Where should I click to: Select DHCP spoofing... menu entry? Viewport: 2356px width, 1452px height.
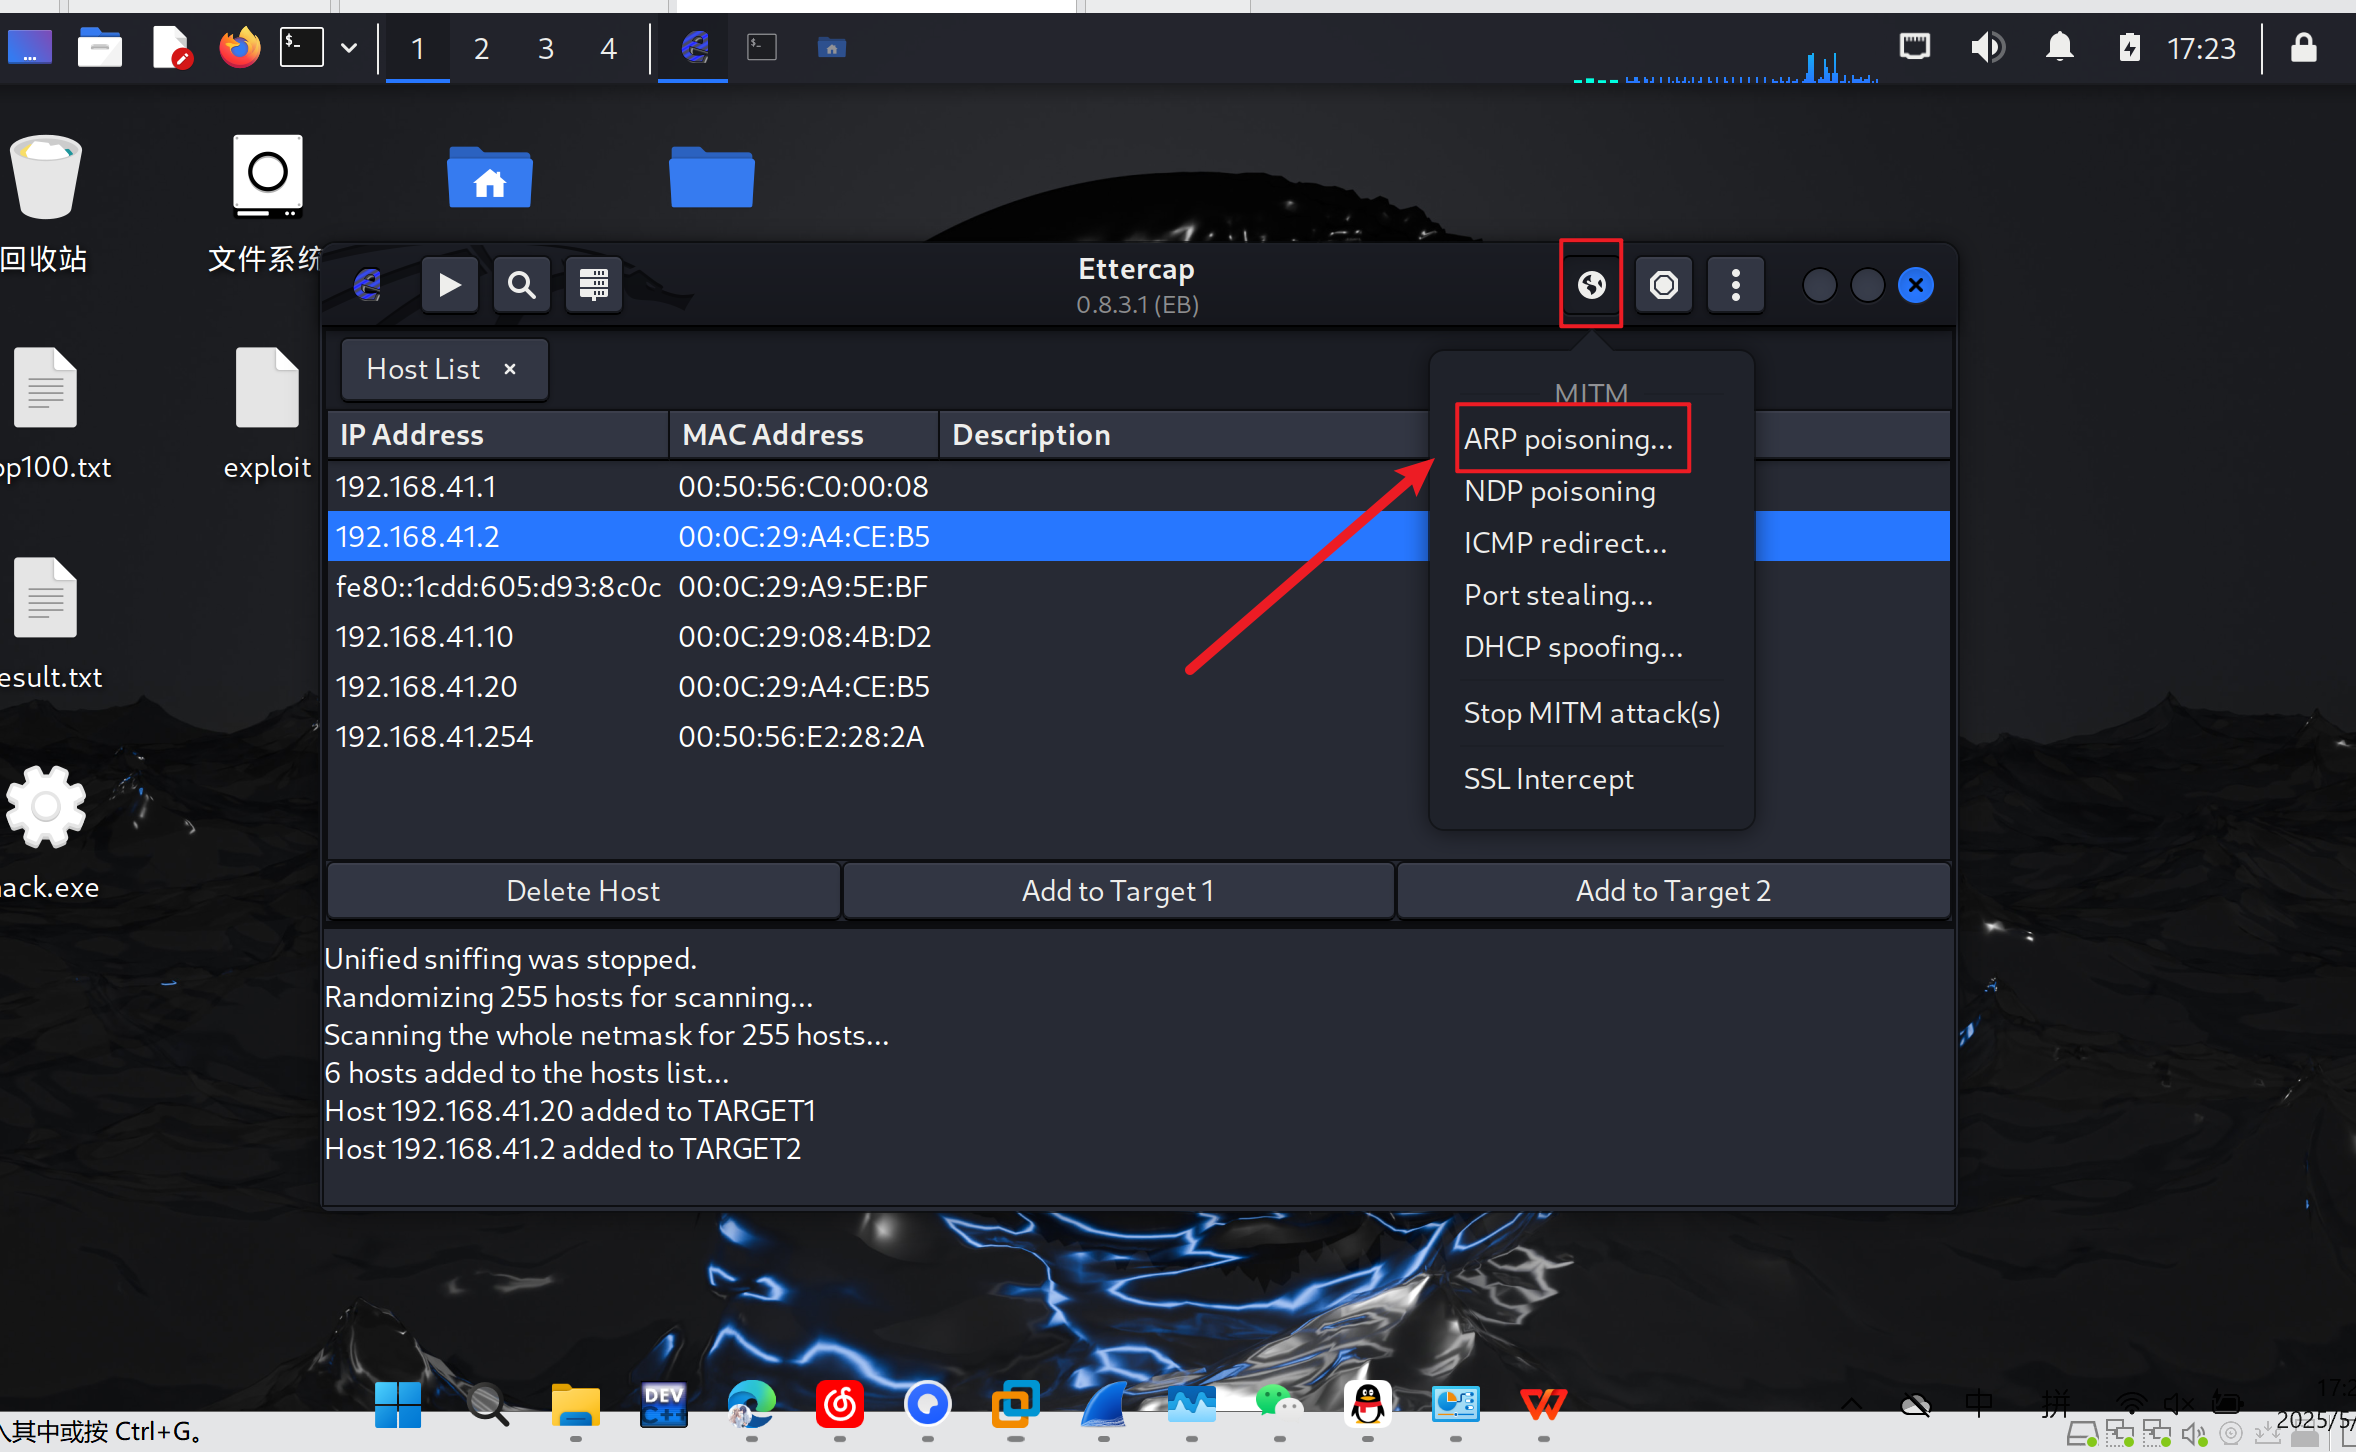(1573, 647)
